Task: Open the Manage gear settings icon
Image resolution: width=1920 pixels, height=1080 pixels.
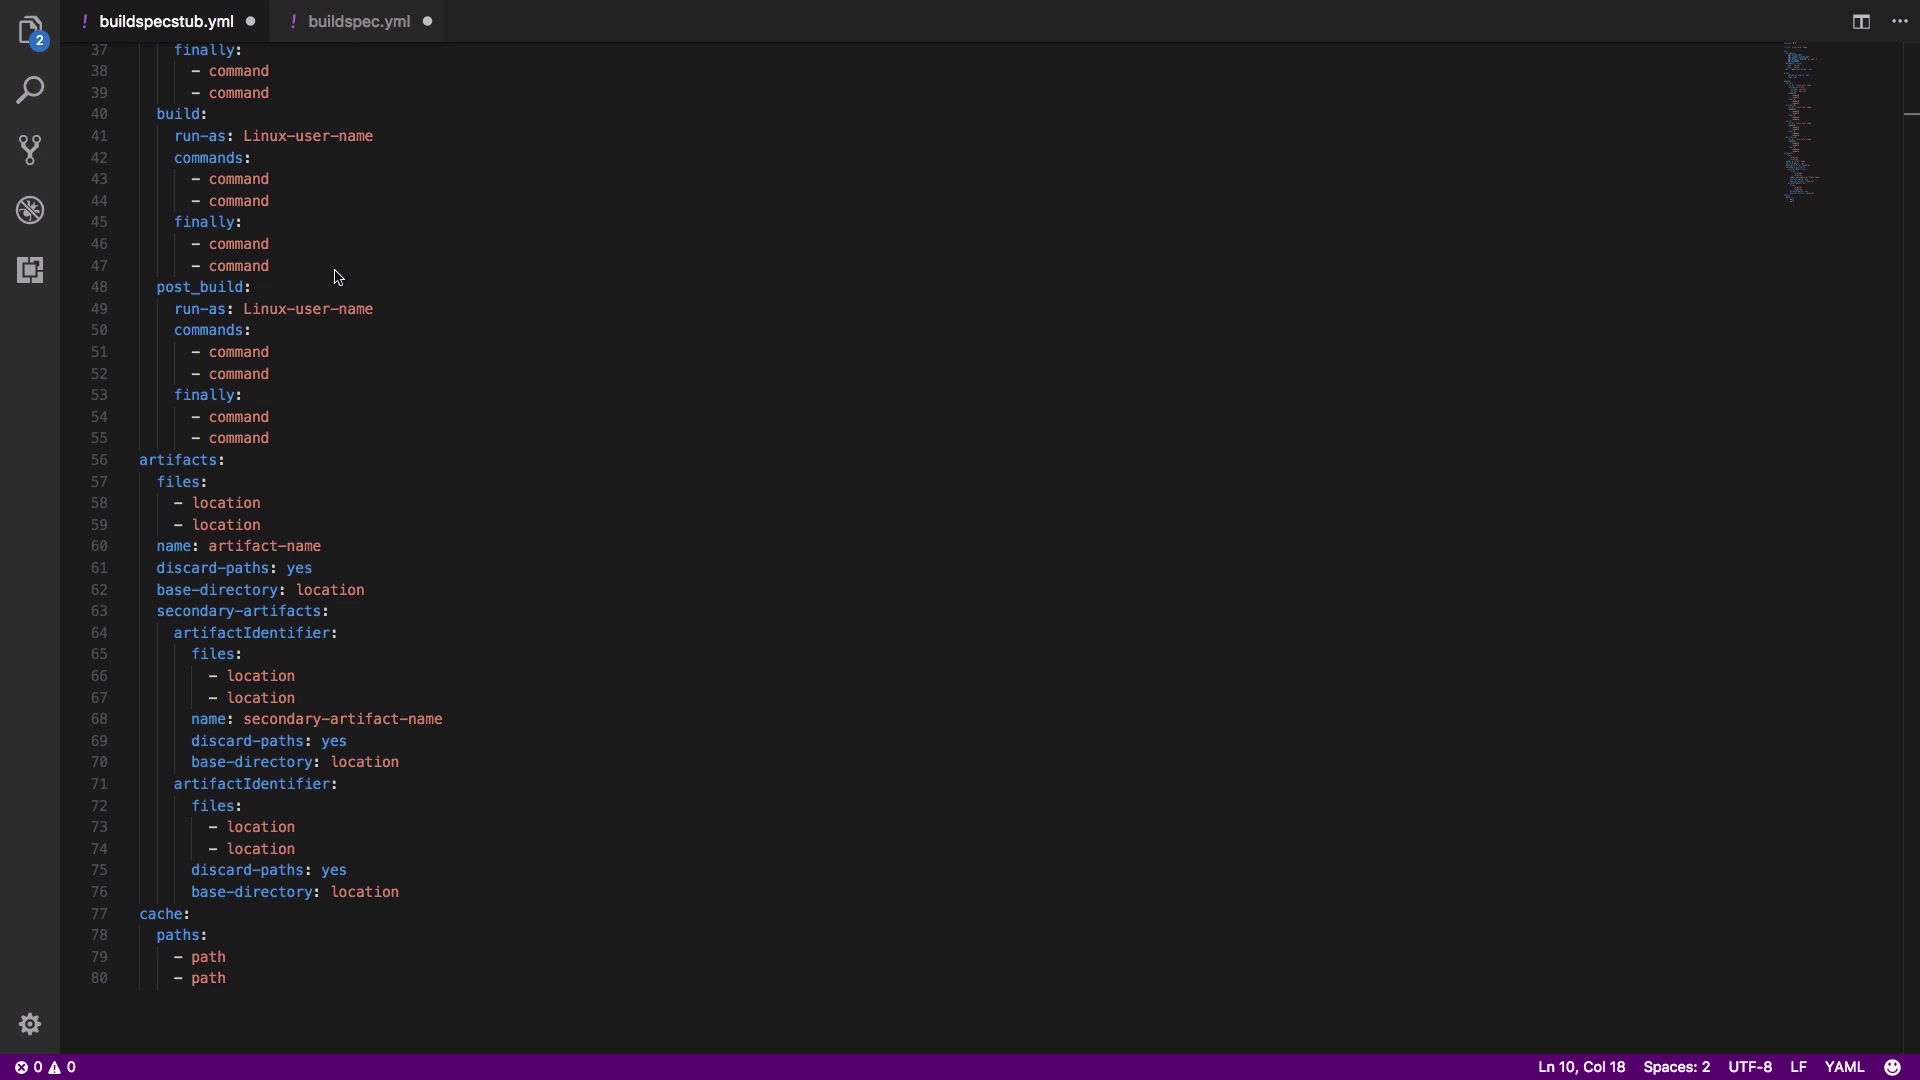Action: click(30, 1024)
